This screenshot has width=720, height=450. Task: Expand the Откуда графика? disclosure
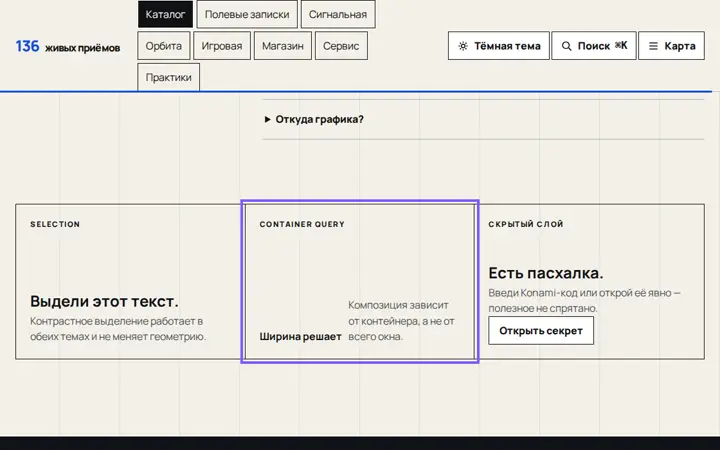coord(483,119)
